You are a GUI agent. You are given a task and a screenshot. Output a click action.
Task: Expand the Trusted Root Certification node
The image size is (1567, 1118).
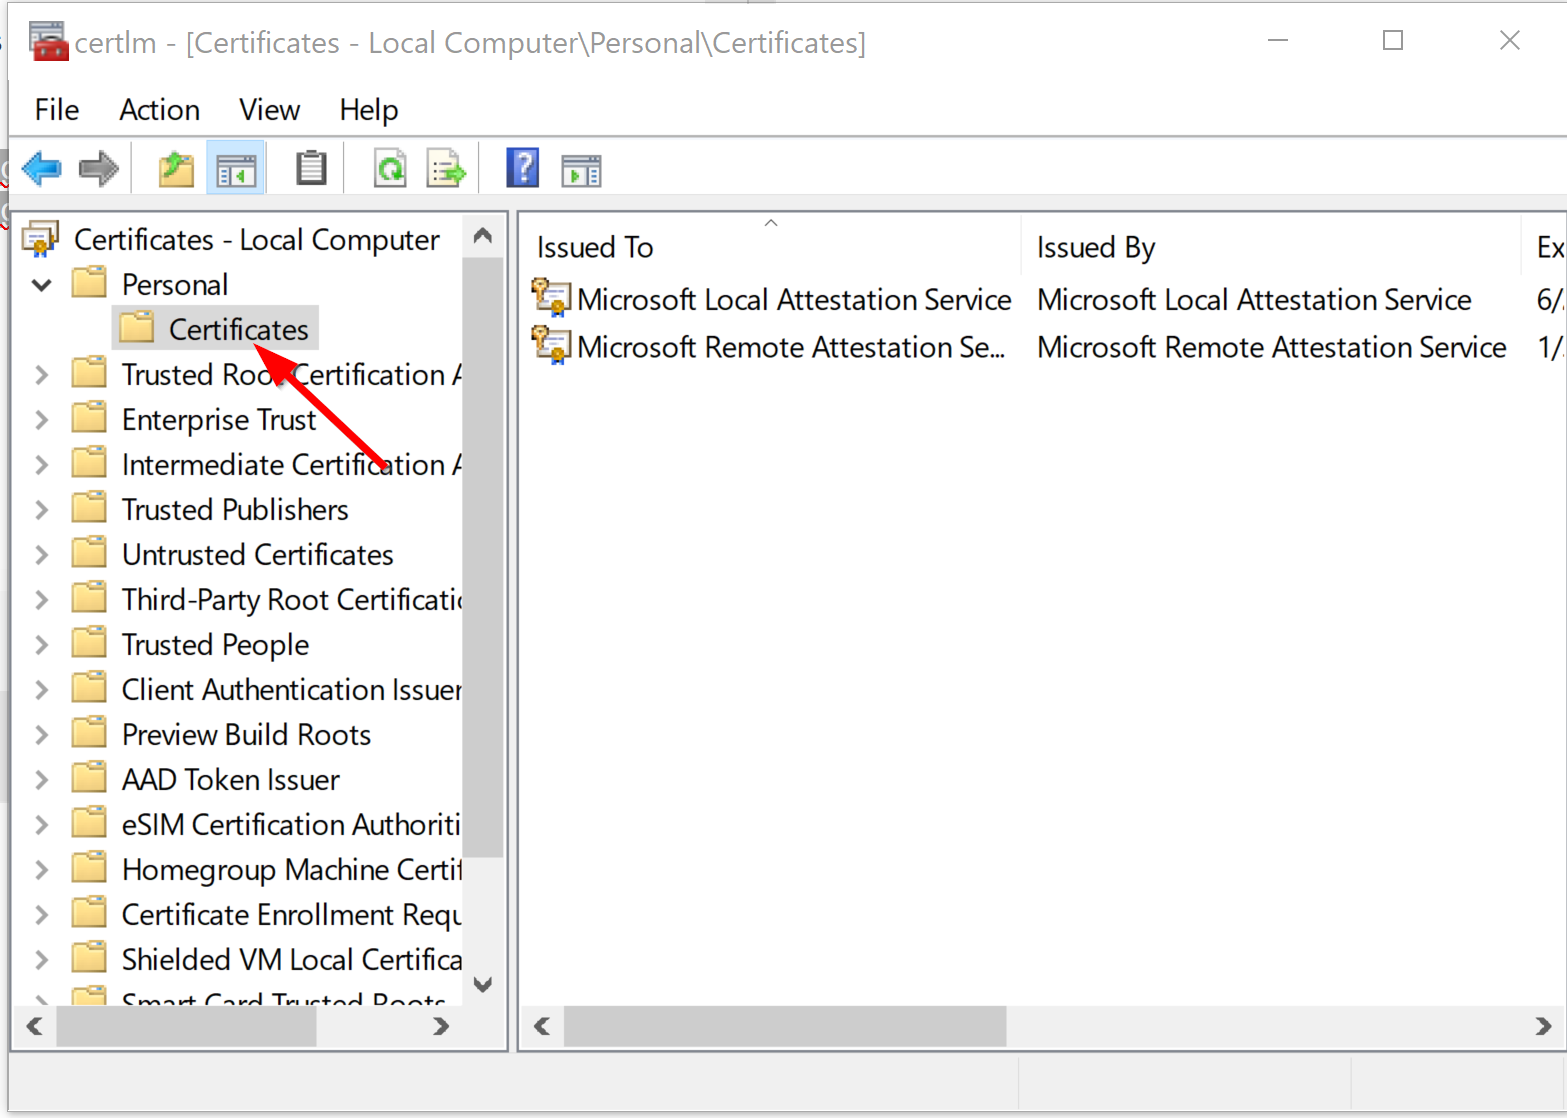(41, 375)
